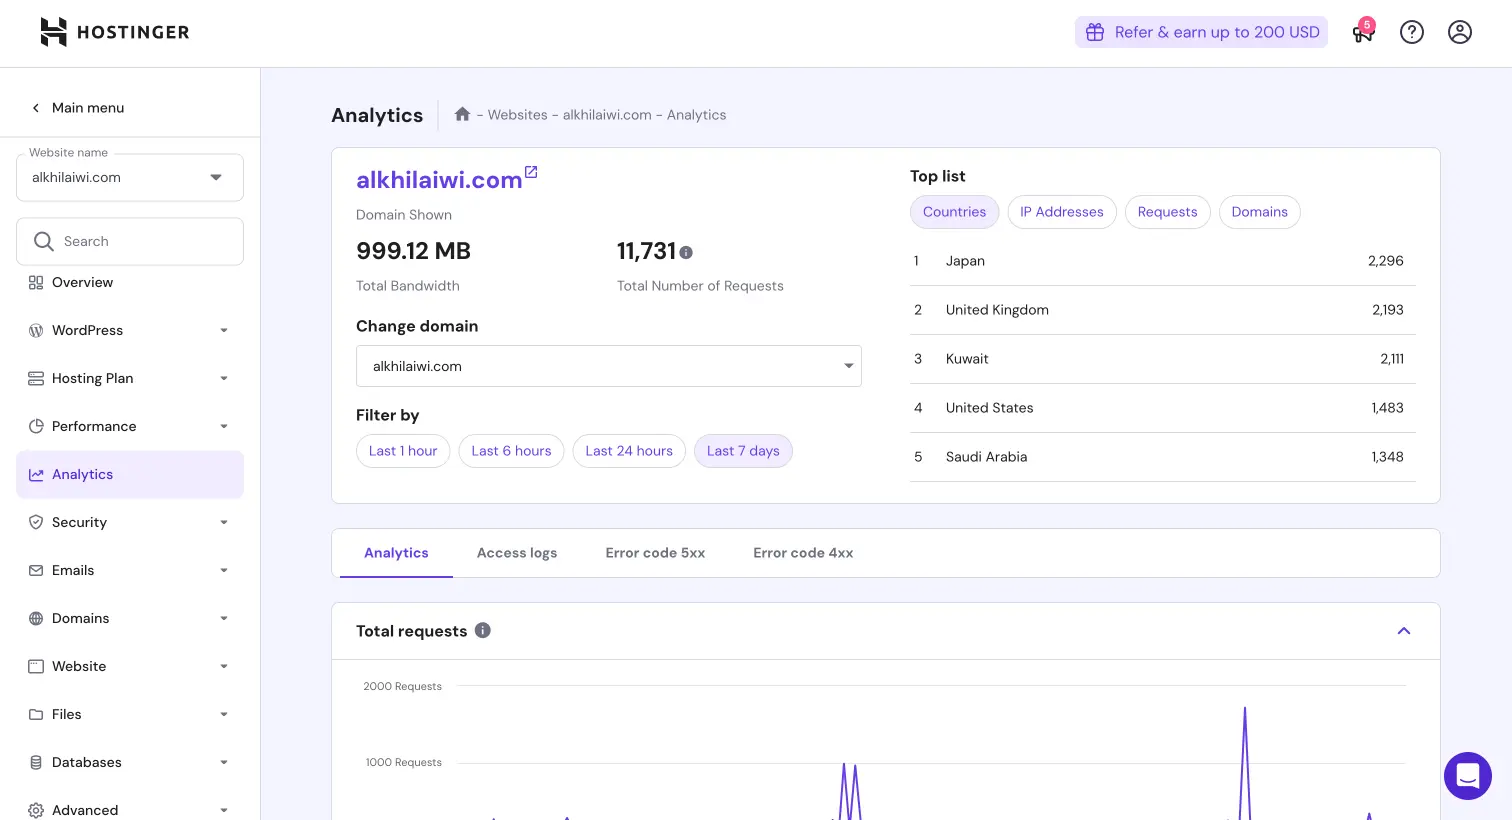
Task: Expand the Performance sidebar menu
Action: [x=224, y=426]
